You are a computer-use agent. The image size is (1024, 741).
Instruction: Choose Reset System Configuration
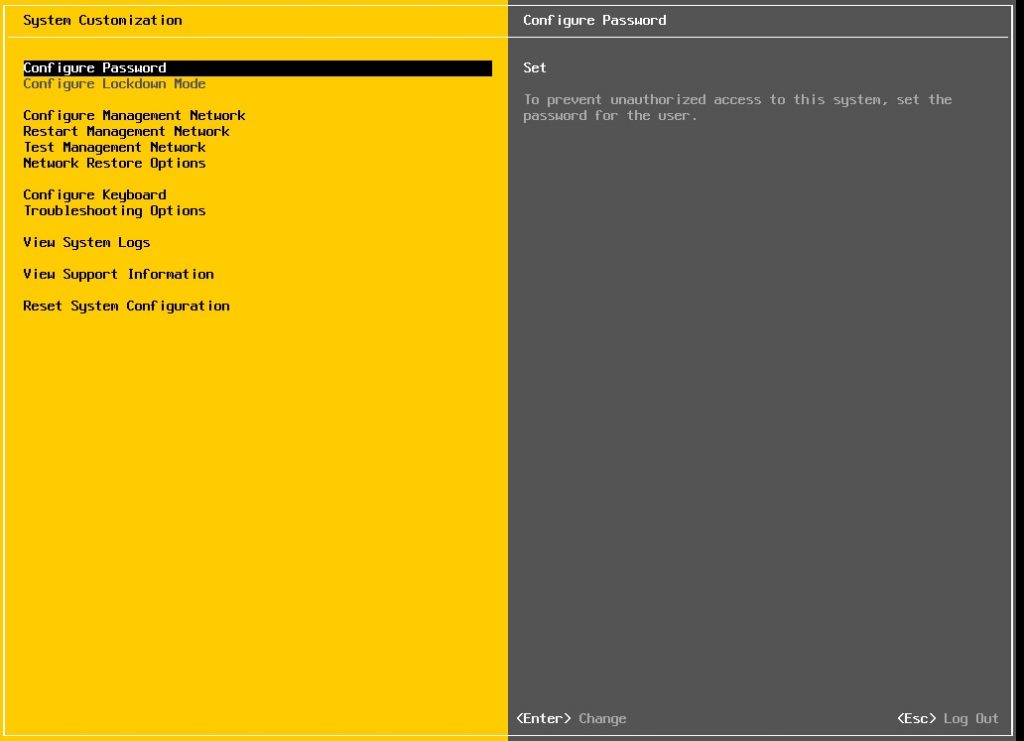[x=126, y=306]
